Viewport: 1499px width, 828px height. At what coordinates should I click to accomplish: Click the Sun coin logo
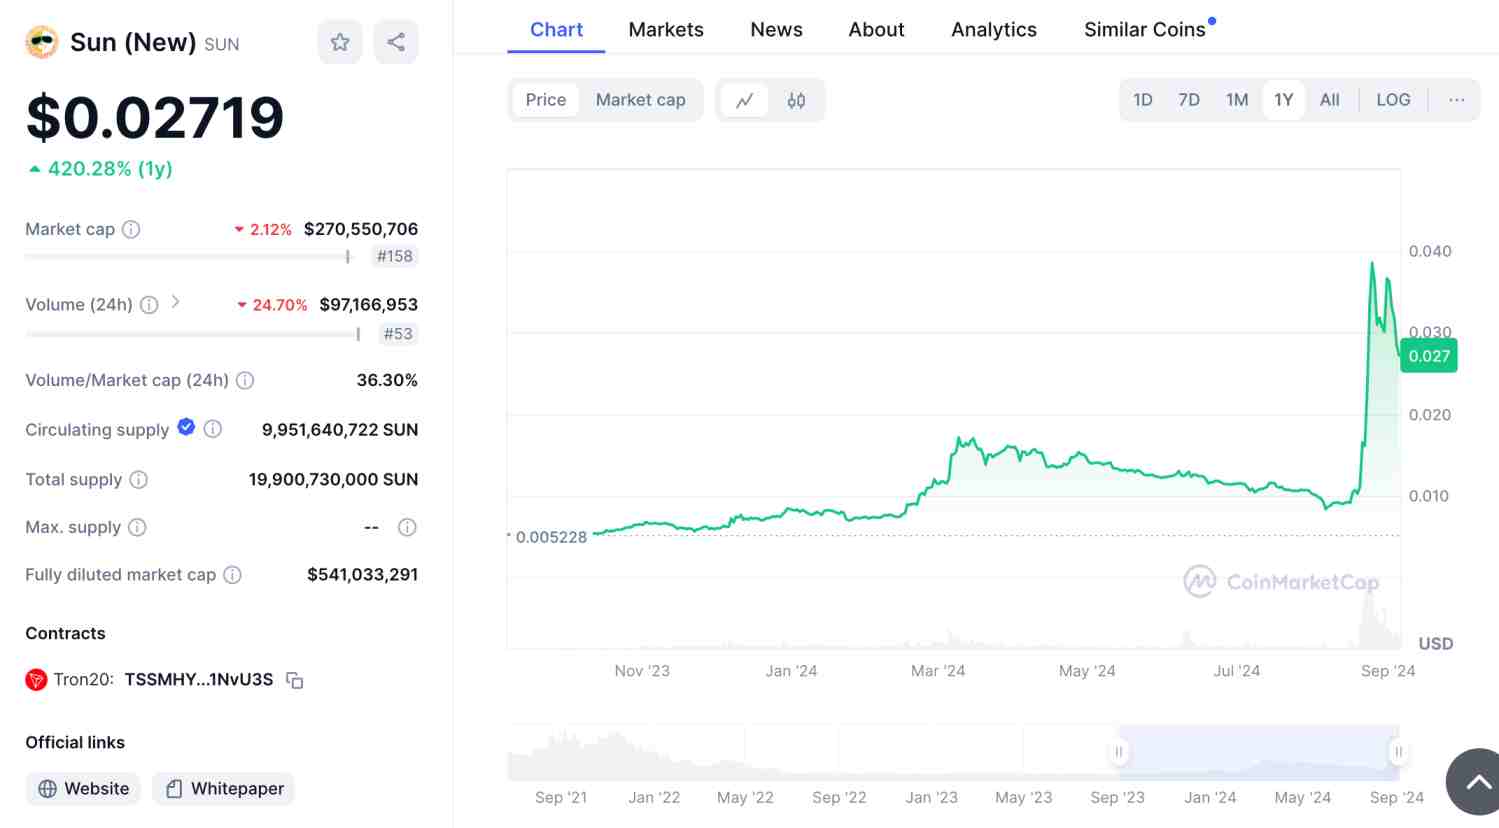click(42, 42)
